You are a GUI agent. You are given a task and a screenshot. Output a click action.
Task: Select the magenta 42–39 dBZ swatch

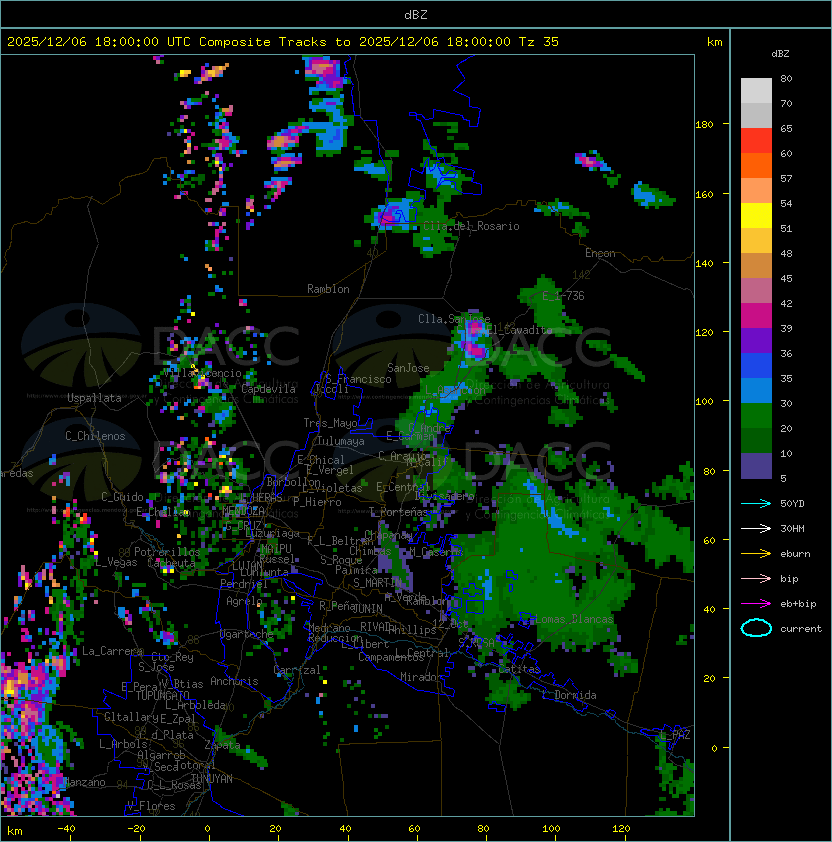point(756,315)
